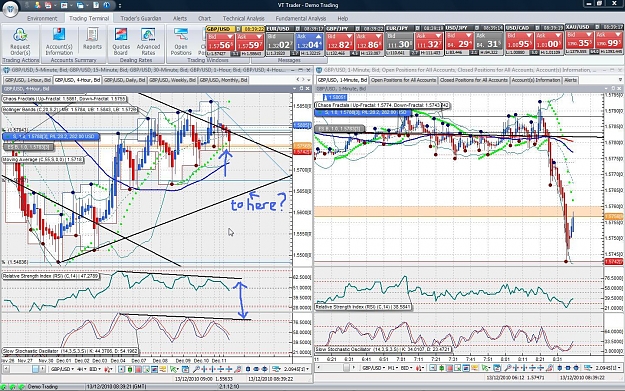Click the USD/JPY Bid price button

(459, 41)
